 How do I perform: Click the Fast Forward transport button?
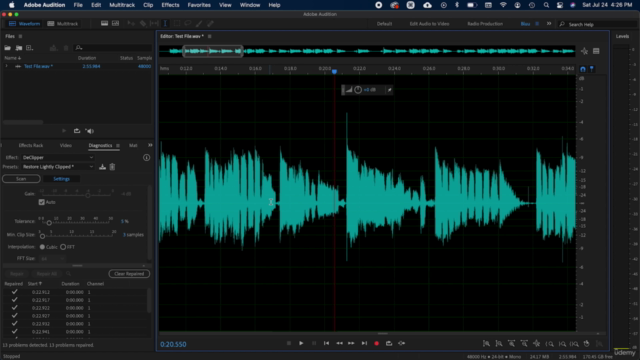tap(351, 343)
